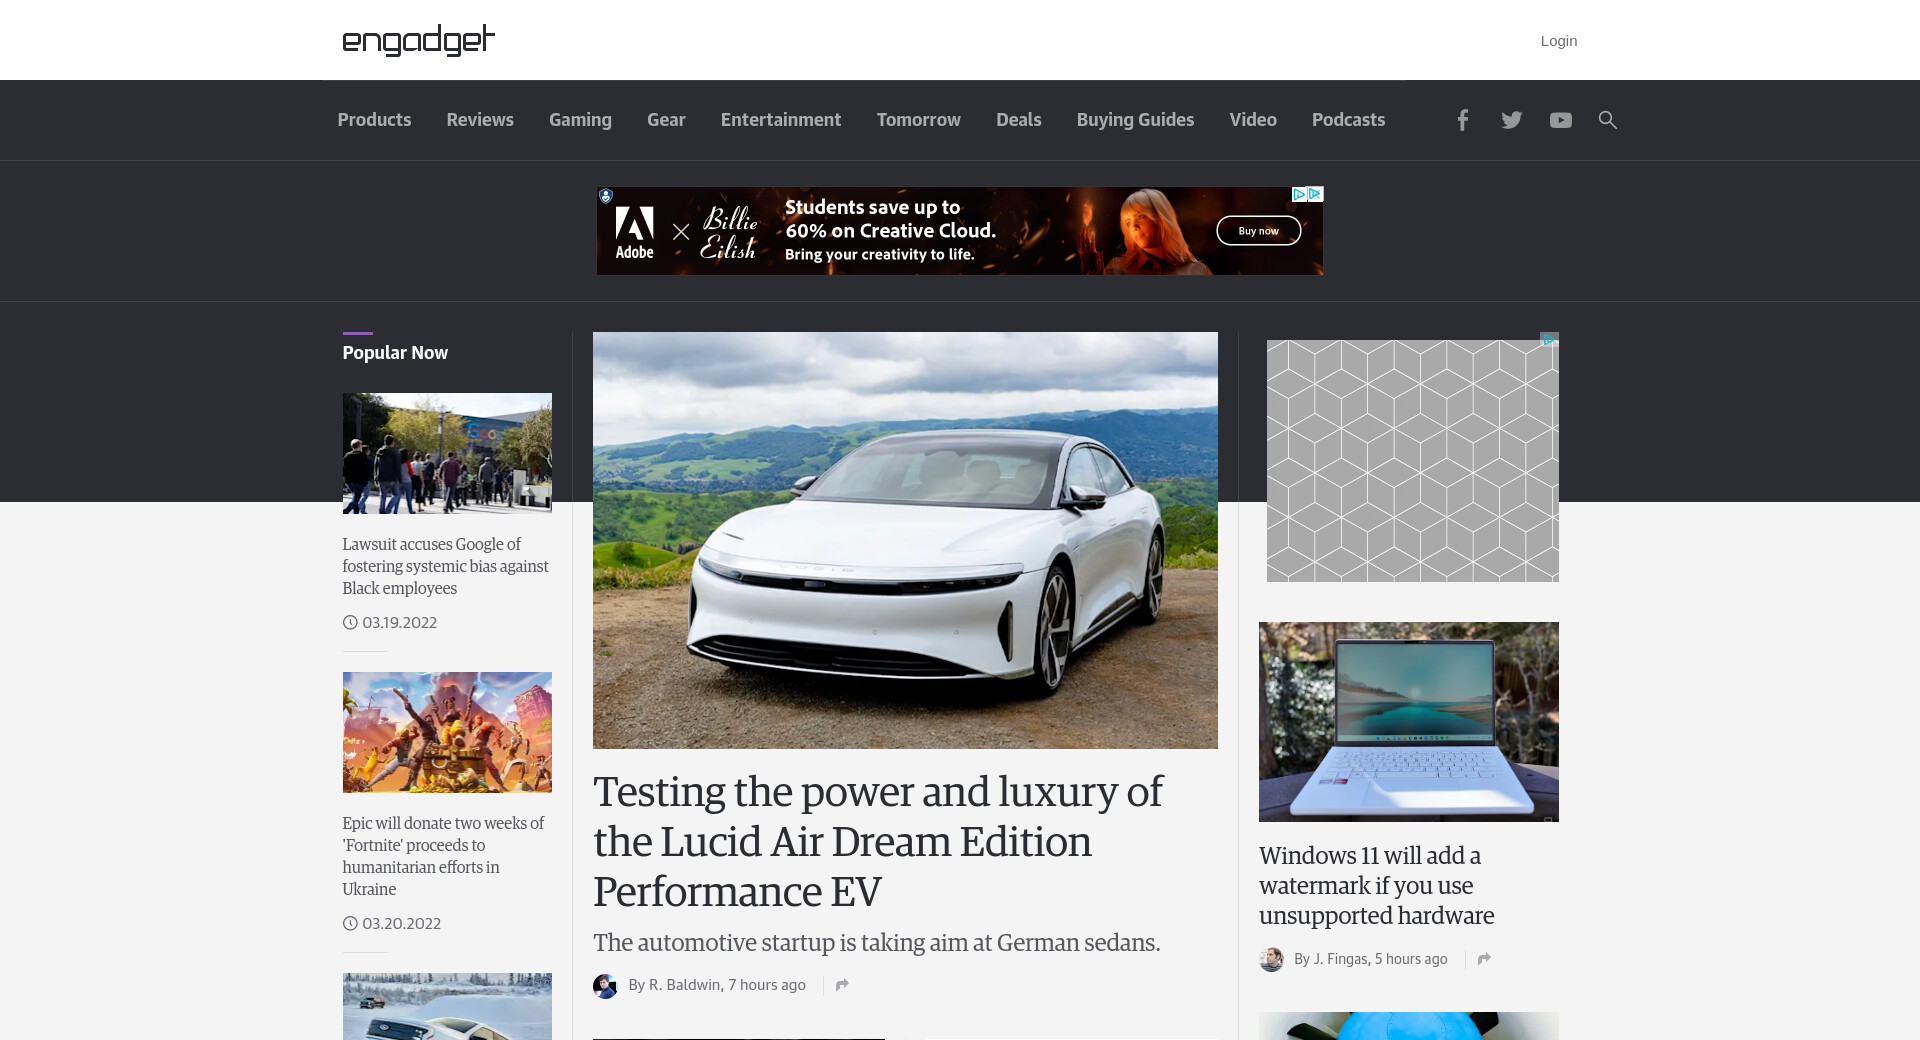The image size is (1920, 1040).
Task: Click the gray cube-pattern advertisement
Action: [1412, 461]
